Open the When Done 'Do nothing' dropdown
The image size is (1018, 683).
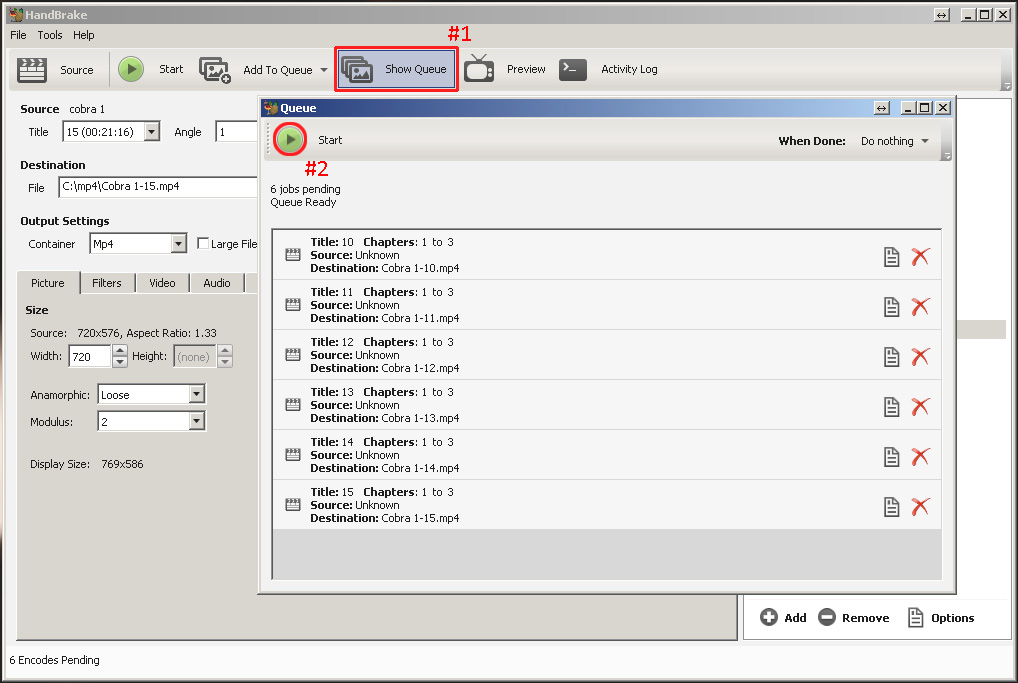coord(894,141)
